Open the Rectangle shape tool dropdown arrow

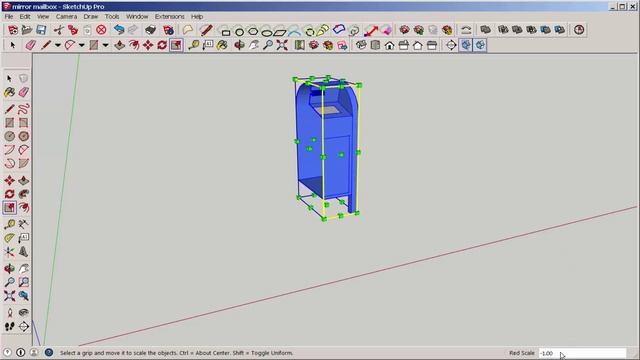pyautogui.click(x=105, y=45)
